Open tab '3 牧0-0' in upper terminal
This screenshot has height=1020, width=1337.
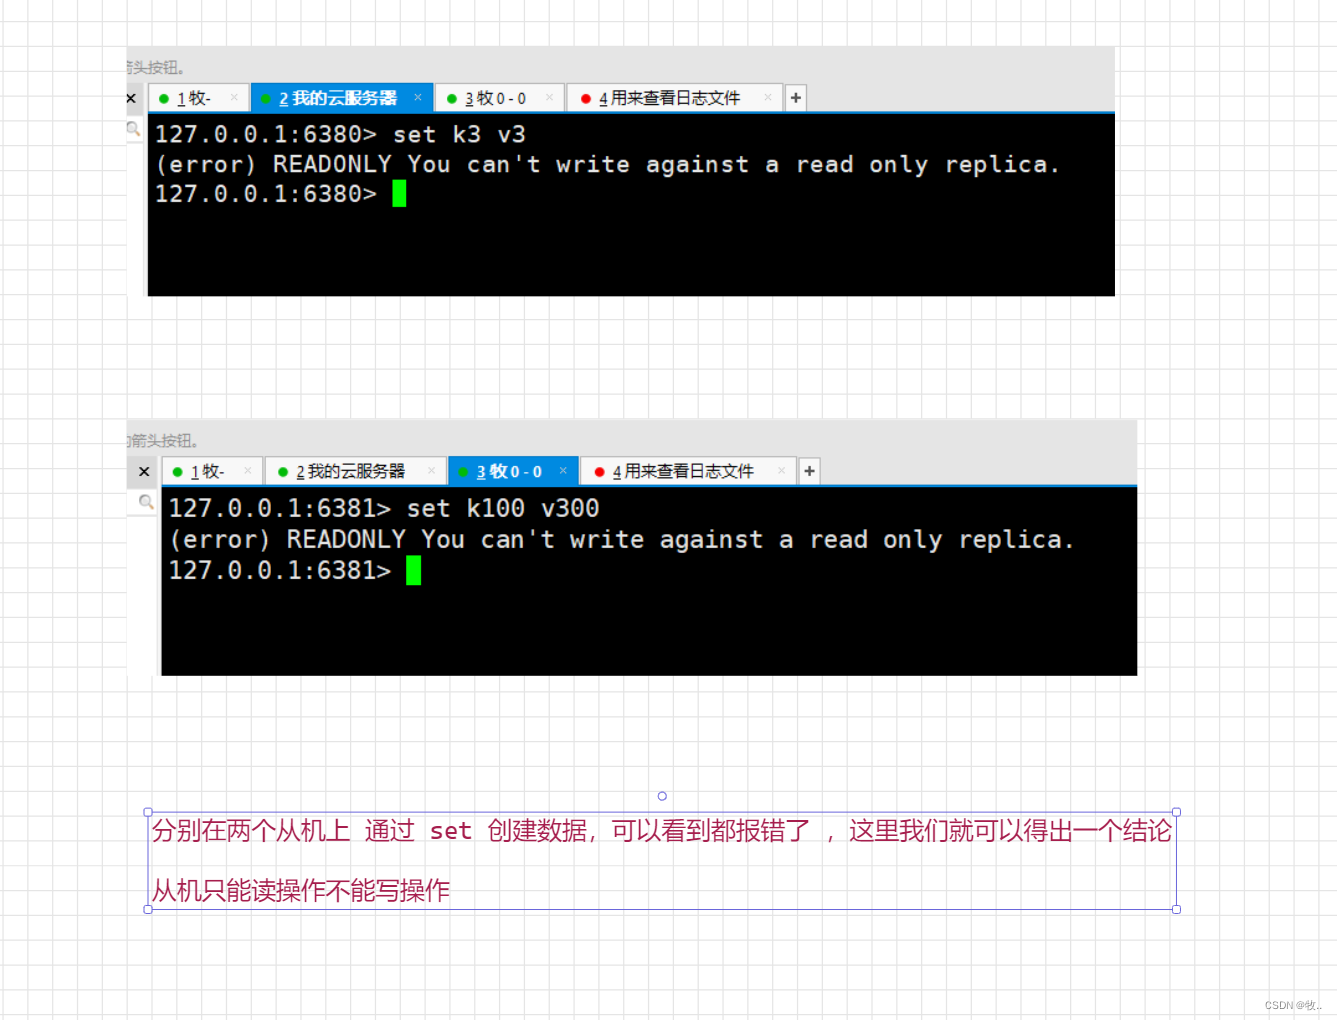[x=499, y=98]
